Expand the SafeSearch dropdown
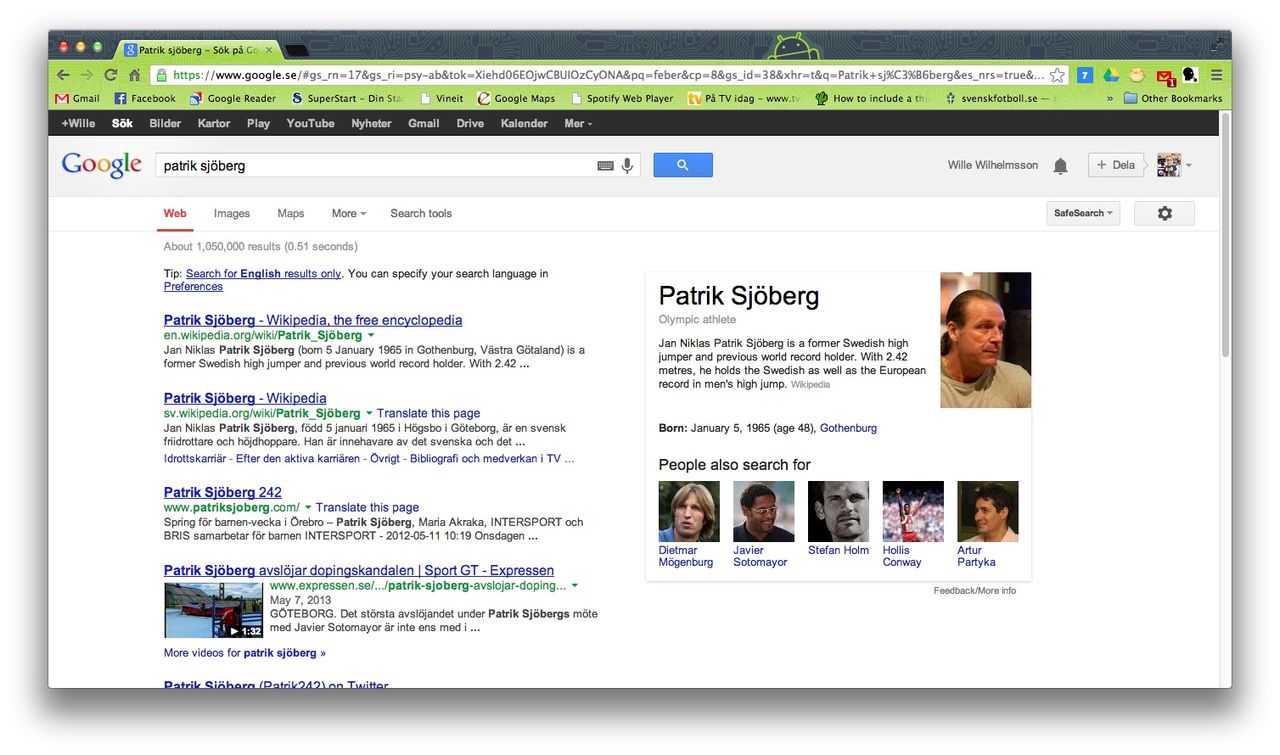1280x755 pixels. pyautogui.click(x=1083, y=213)
